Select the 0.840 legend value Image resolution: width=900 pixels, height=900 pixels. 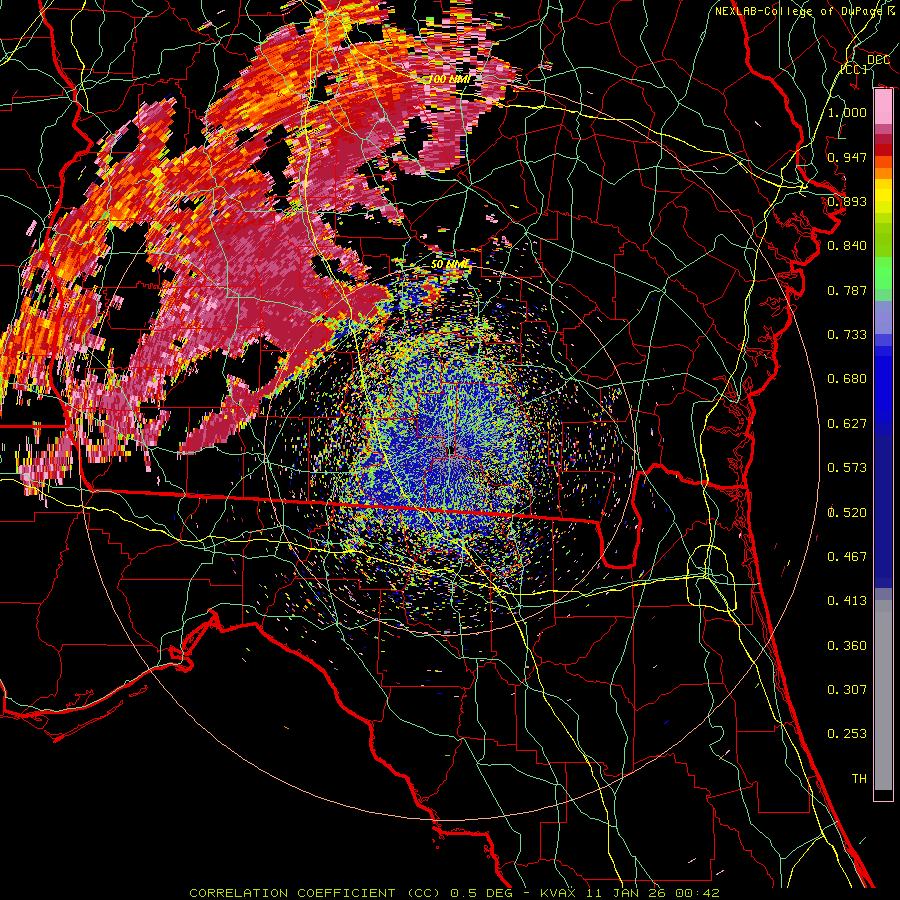tap(847, 246)
